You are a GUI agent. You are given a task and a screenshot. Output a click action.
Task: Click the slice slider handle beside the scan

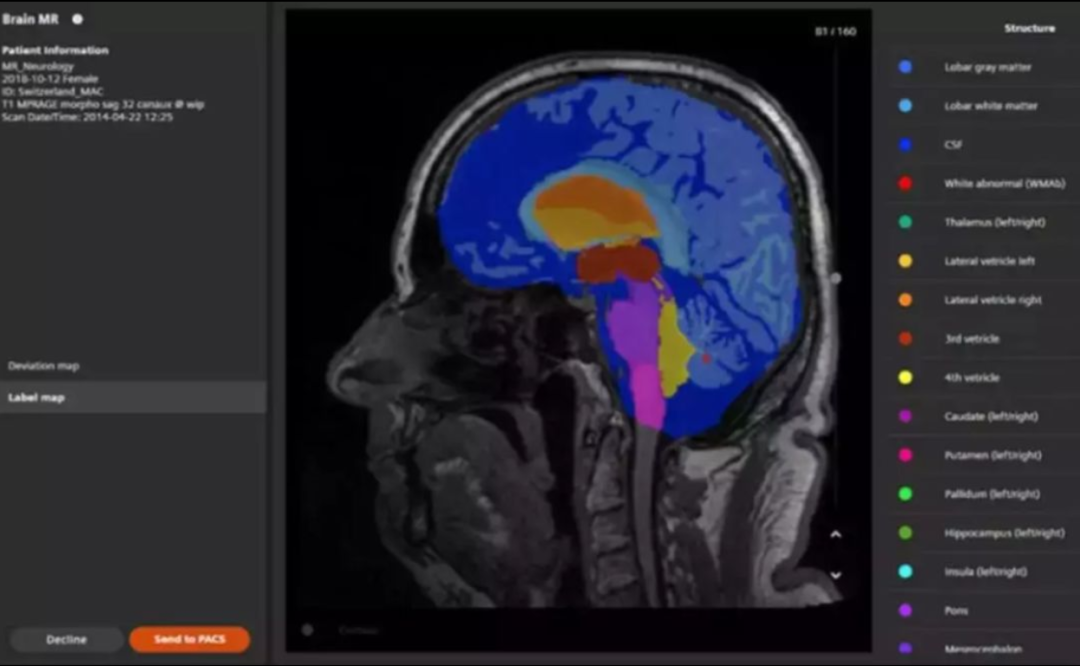pyautogui.click(x=836, y=278)
